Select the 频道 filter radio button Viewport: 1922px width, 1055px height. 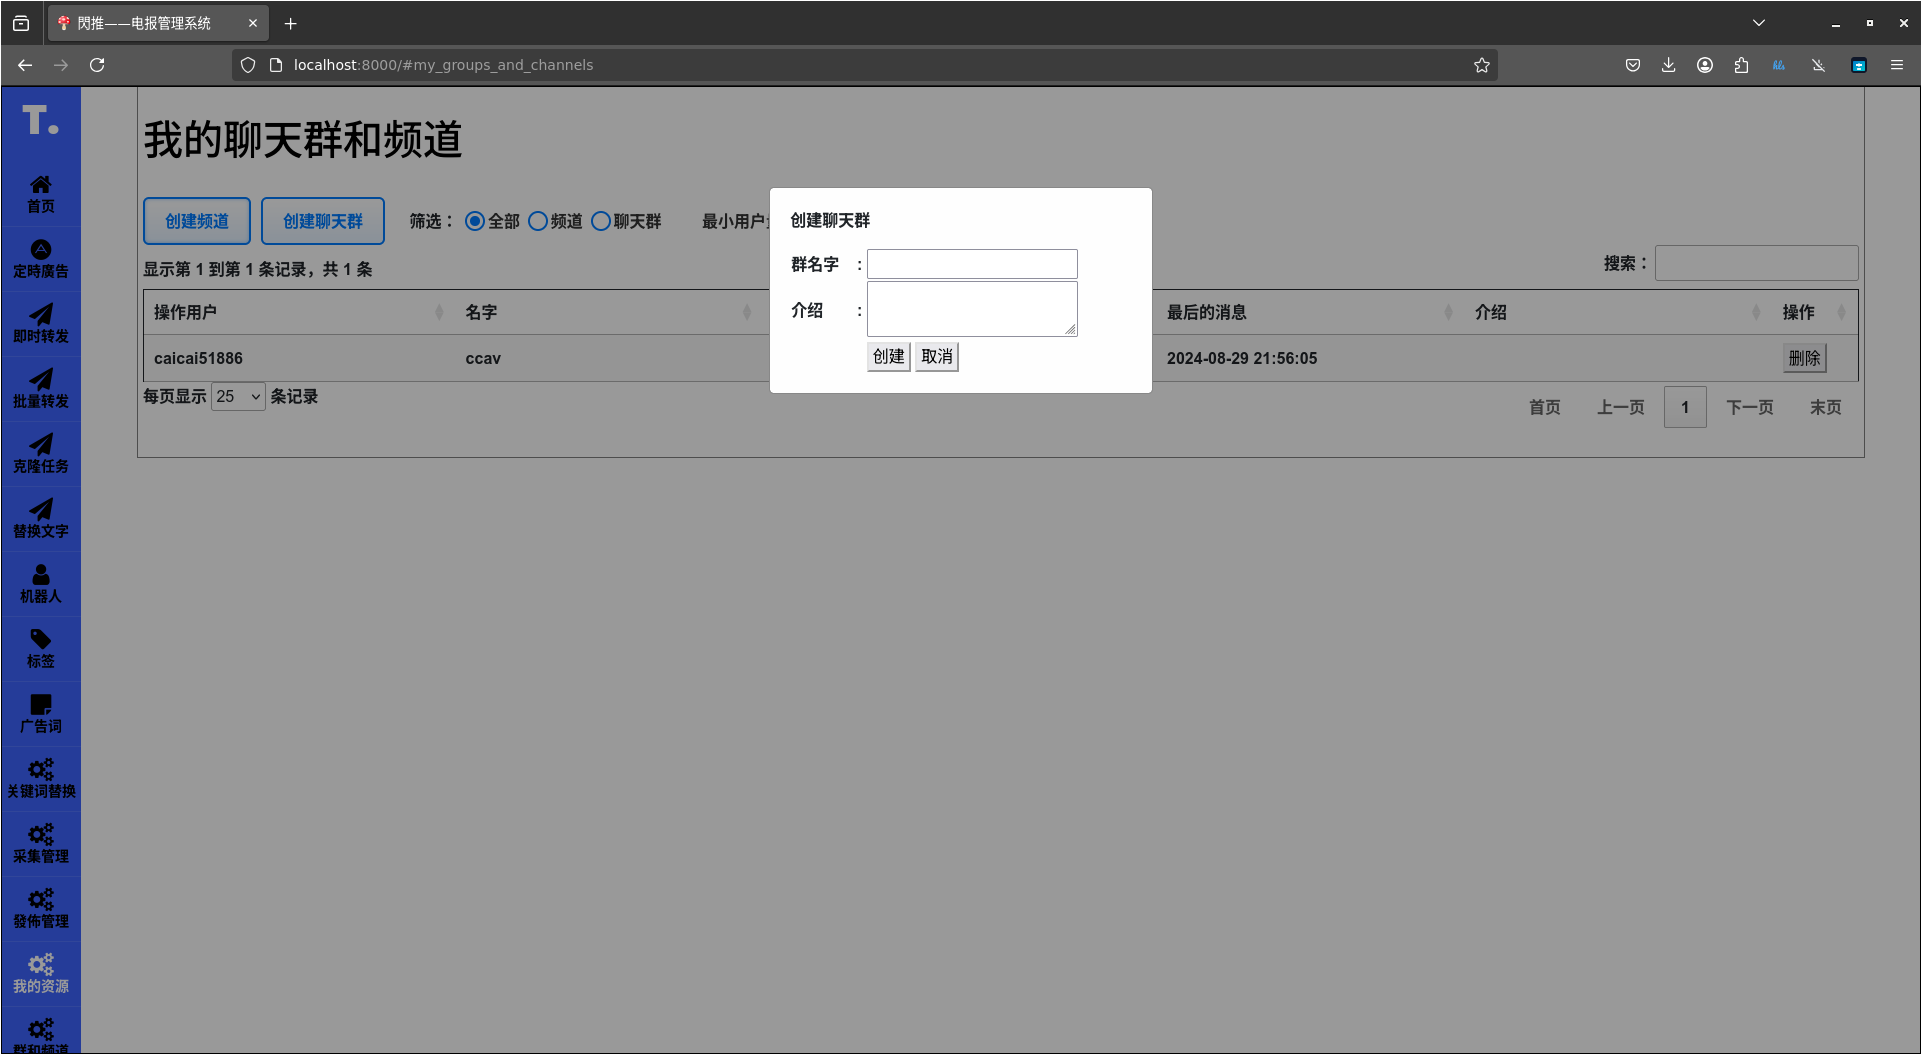(x=538, y=221)
